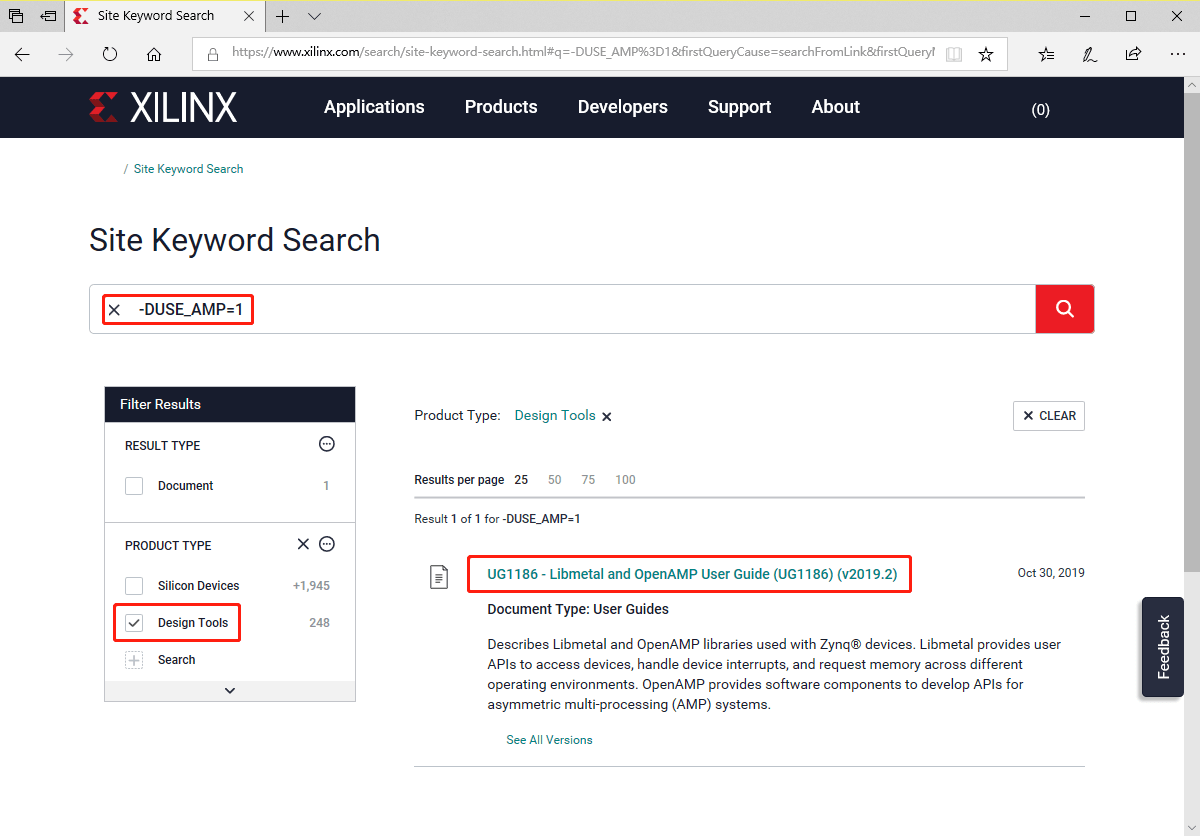
Task: Add page to favorites star icon
Action: click(986, 55)
